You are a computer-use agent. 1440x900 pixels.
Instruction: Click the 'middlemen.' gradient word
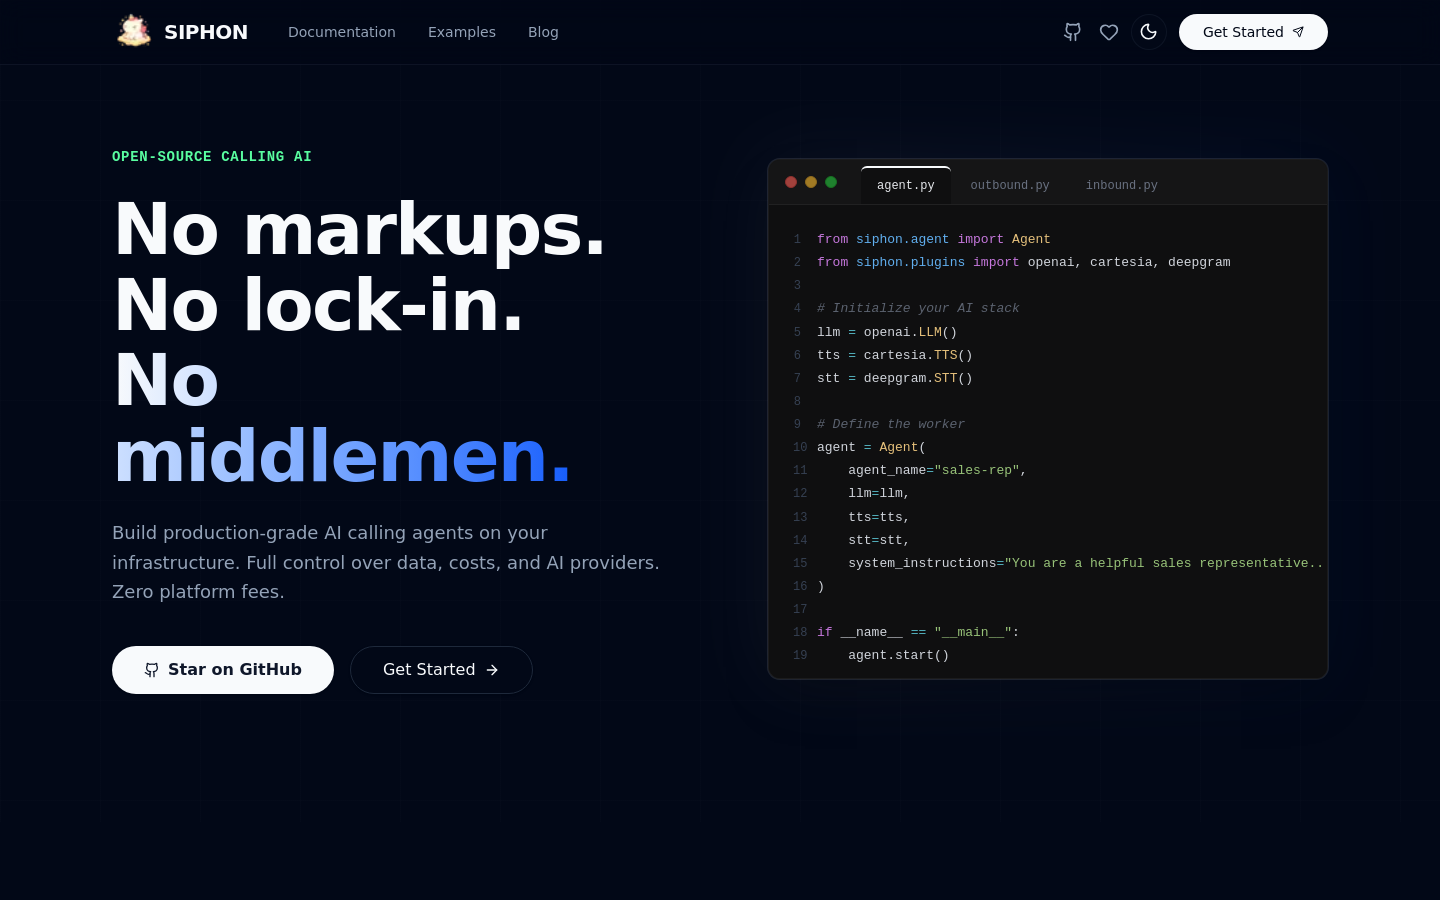tap(342, 457)
